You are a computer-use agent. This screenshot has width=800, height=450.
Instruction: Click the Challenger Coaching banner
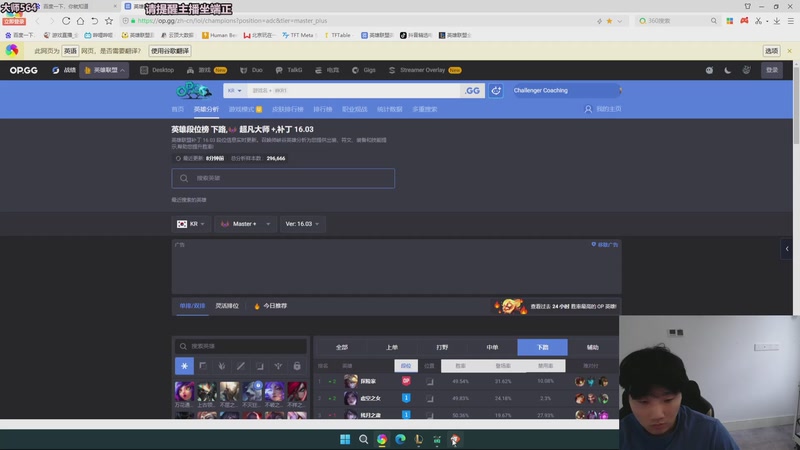pos(565,90)
